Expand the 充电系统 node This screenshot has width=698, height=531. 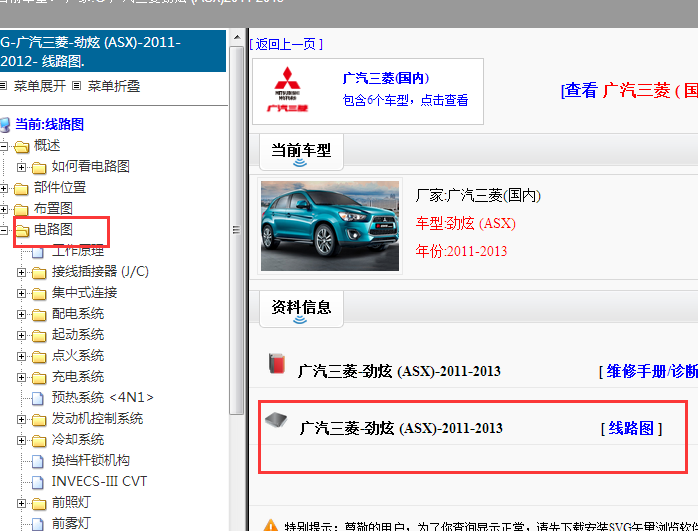click(21, 377)
